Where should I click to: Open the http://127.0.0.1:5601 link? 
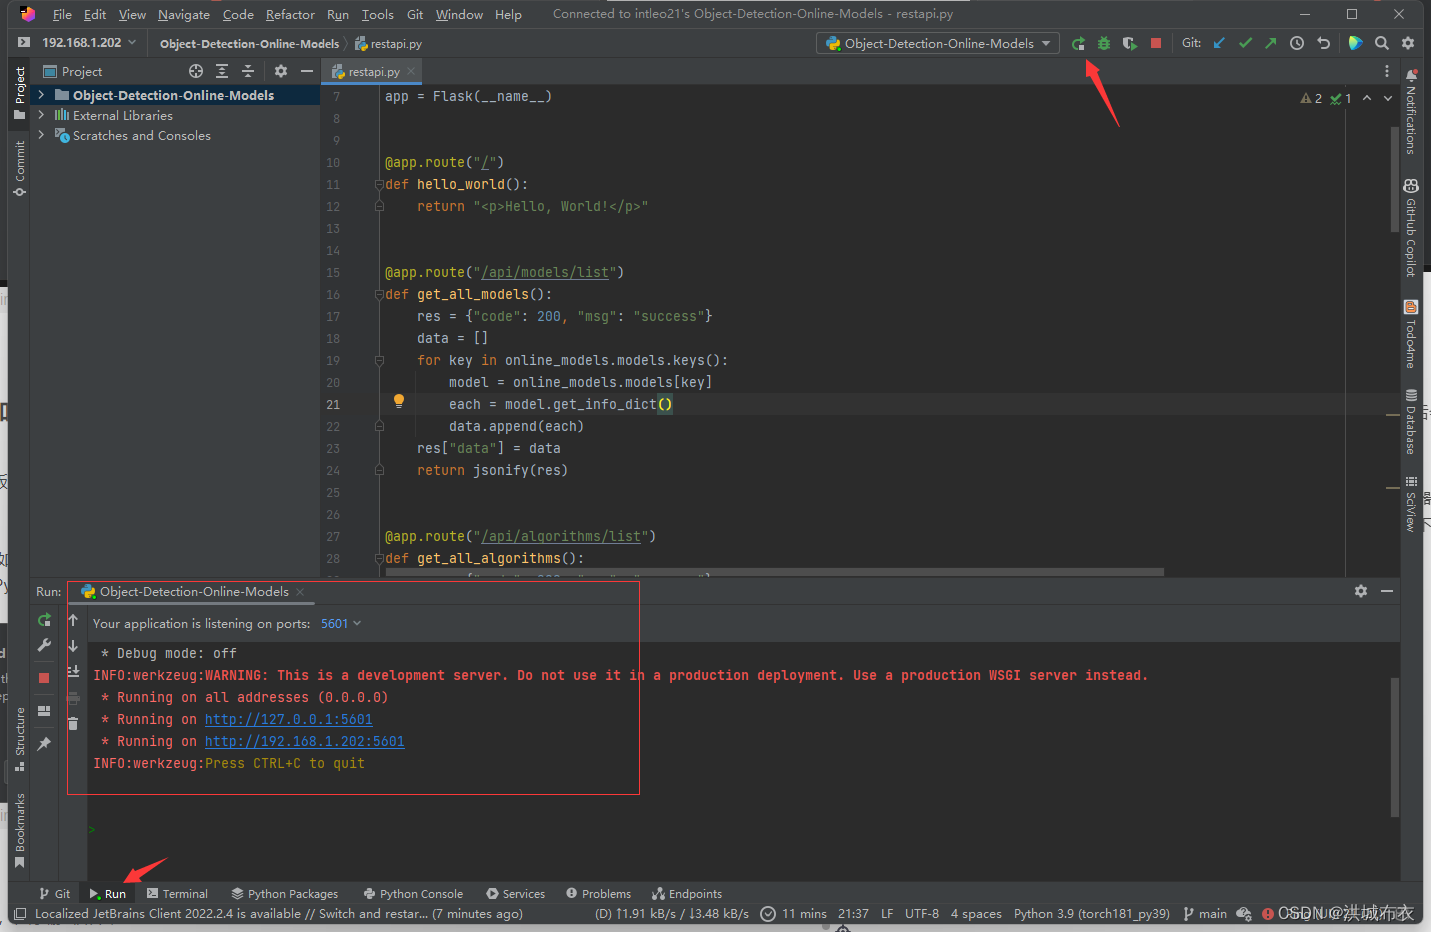pos(288,719)
